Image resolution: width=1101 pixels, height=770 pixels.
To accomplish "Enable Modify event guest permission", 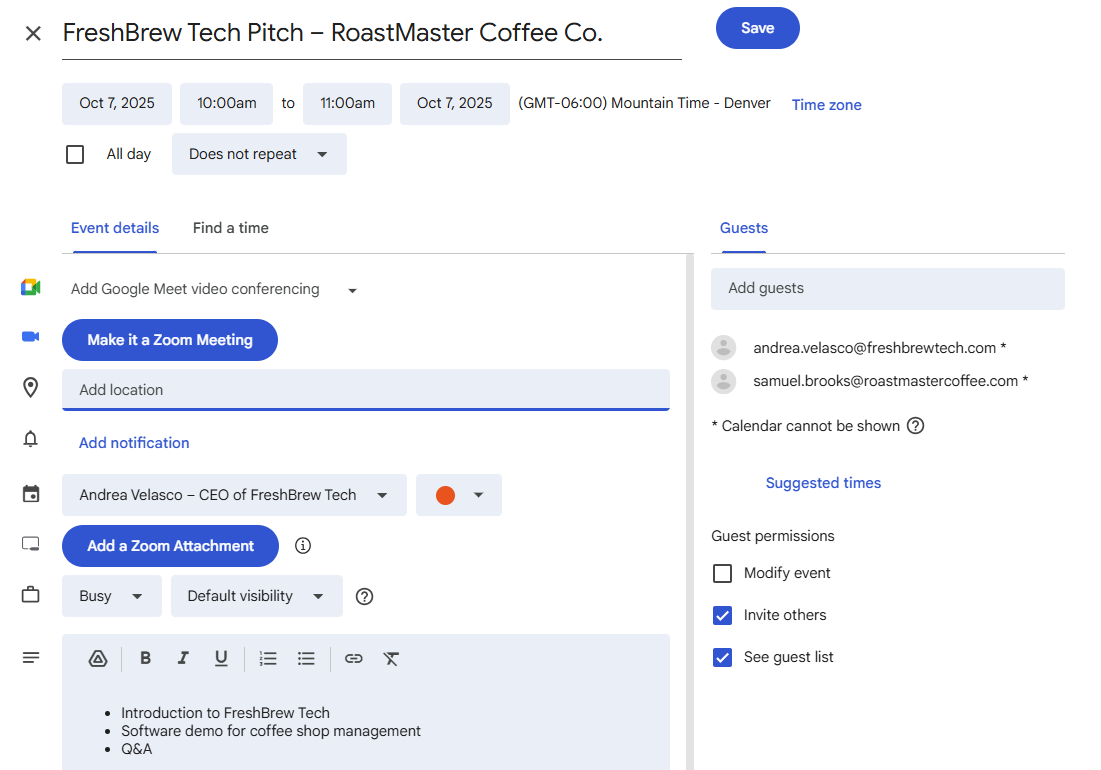I will [722, 573].
